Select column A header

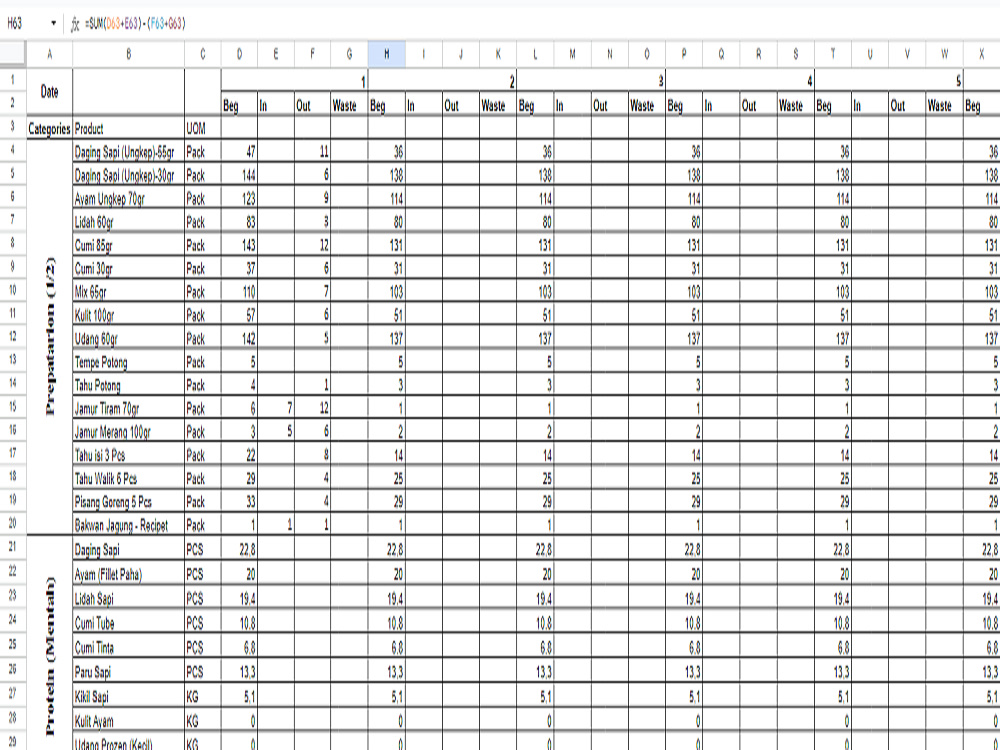50,55
